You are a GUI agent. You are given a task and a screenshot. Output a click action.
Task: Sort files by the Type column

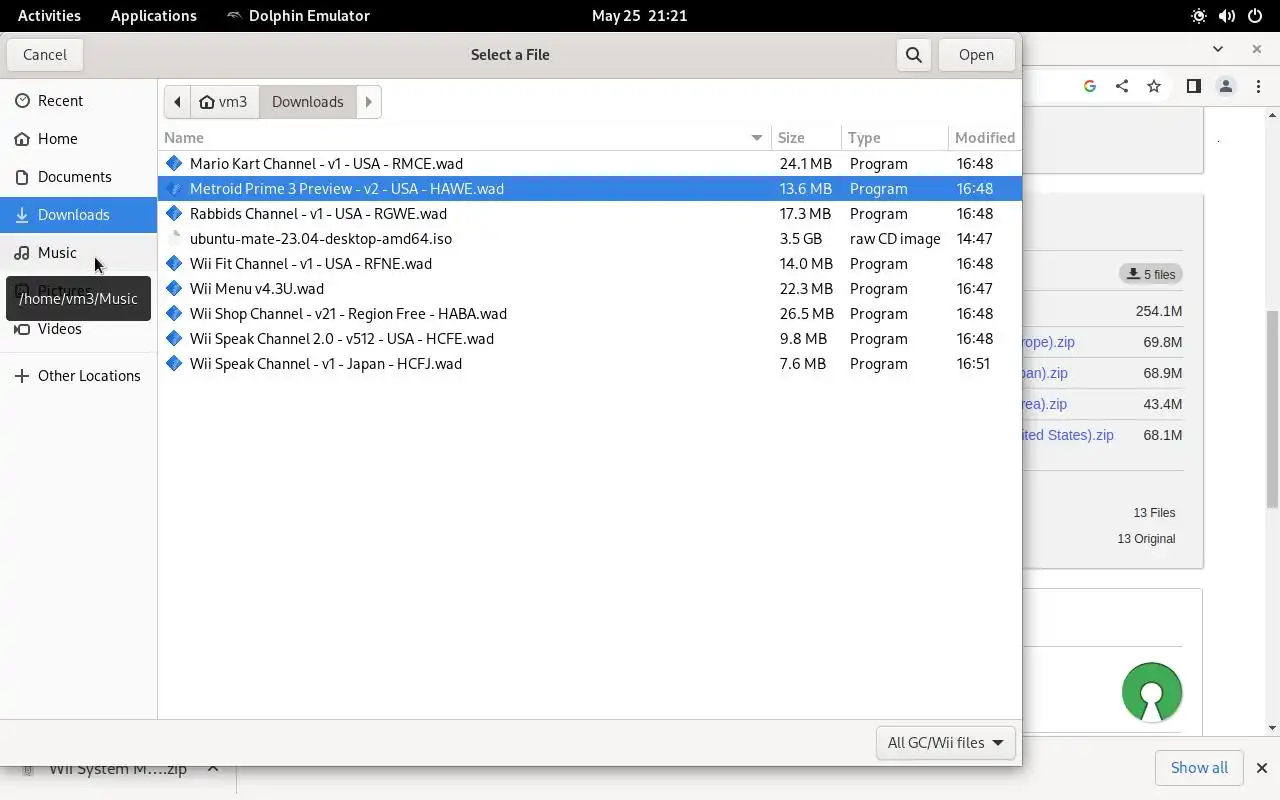point(895,138)
